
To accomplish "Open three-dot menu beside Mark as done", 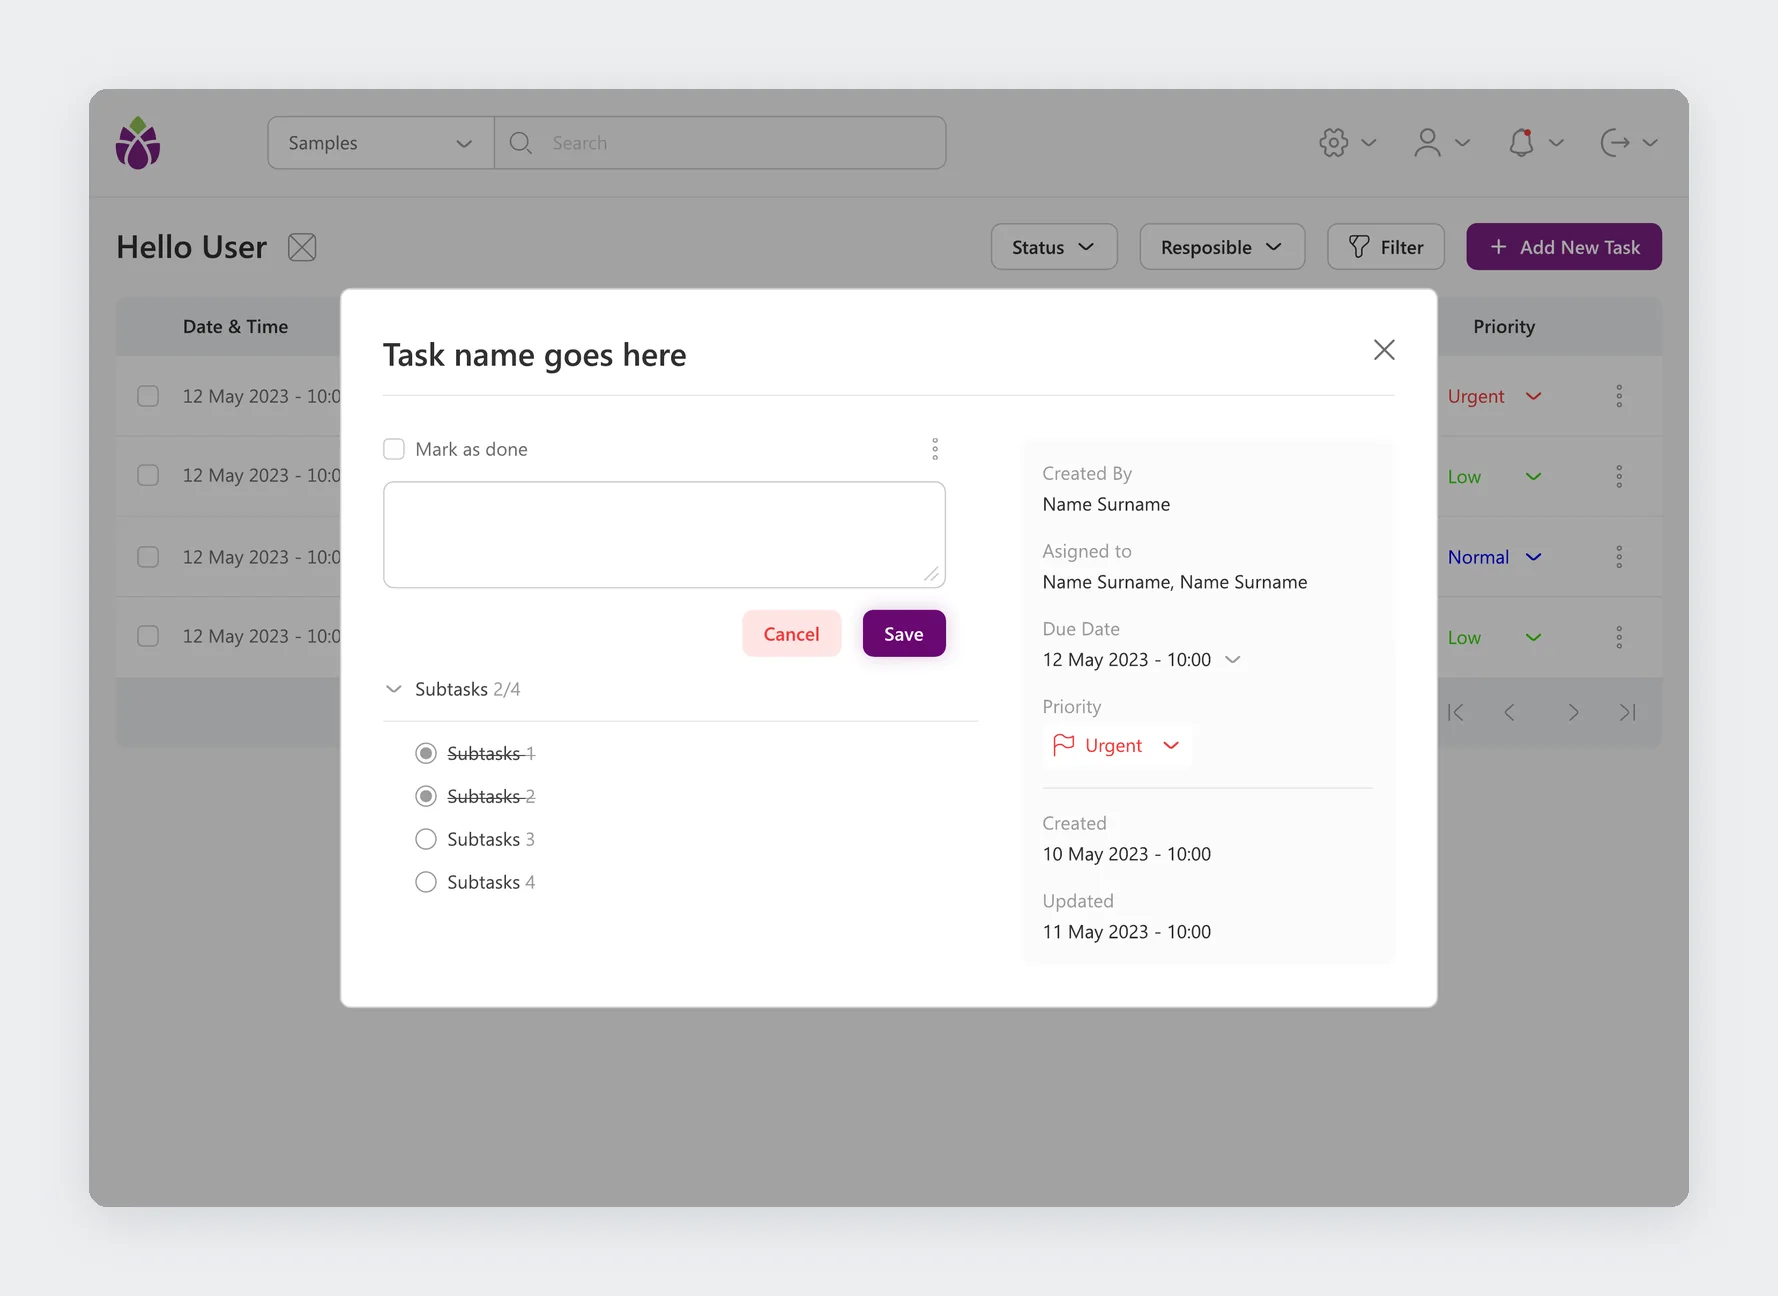I will click(935, 449).
